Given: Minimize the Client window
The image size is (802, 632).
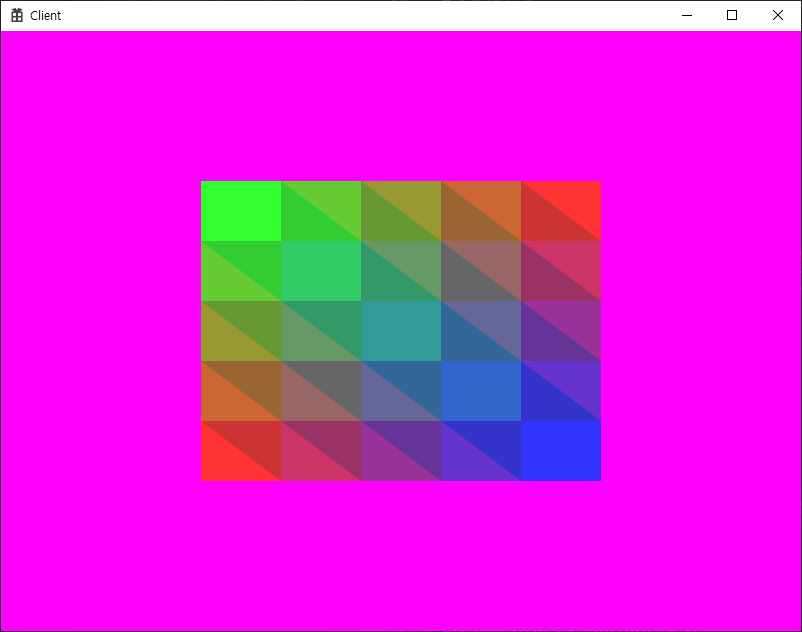Looking at the screenshot, I should pos(687,15).
